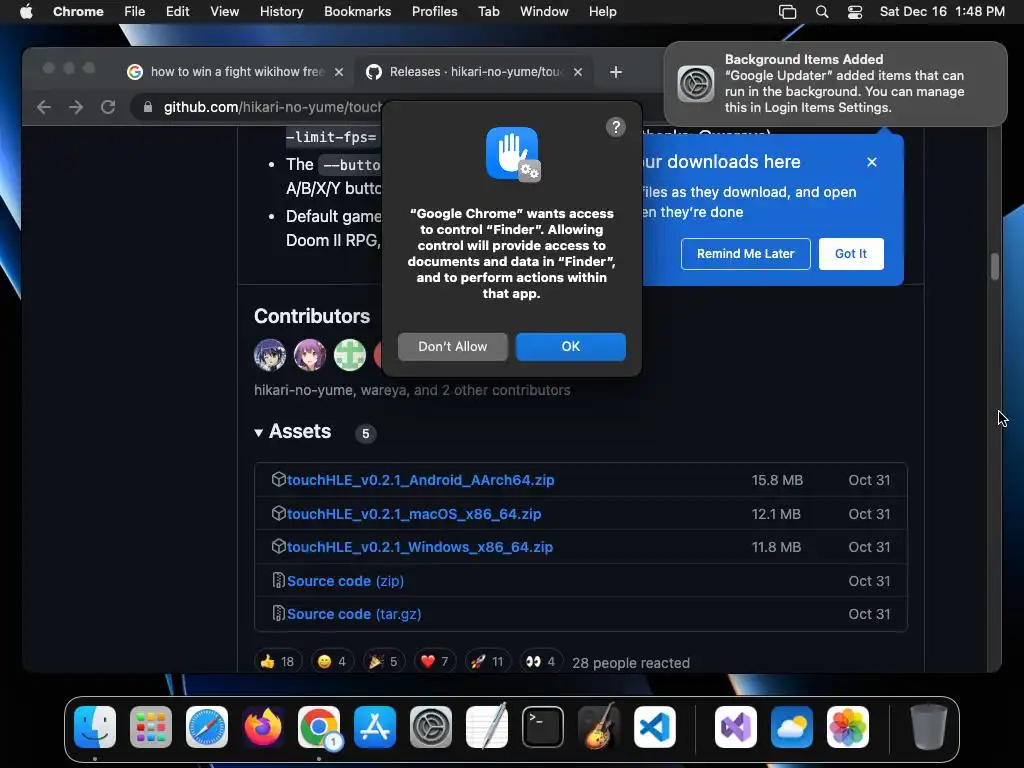1024x768 pixels.
Task: Click Remind Me Later in the downloads bubble
Action: point(745,253)
